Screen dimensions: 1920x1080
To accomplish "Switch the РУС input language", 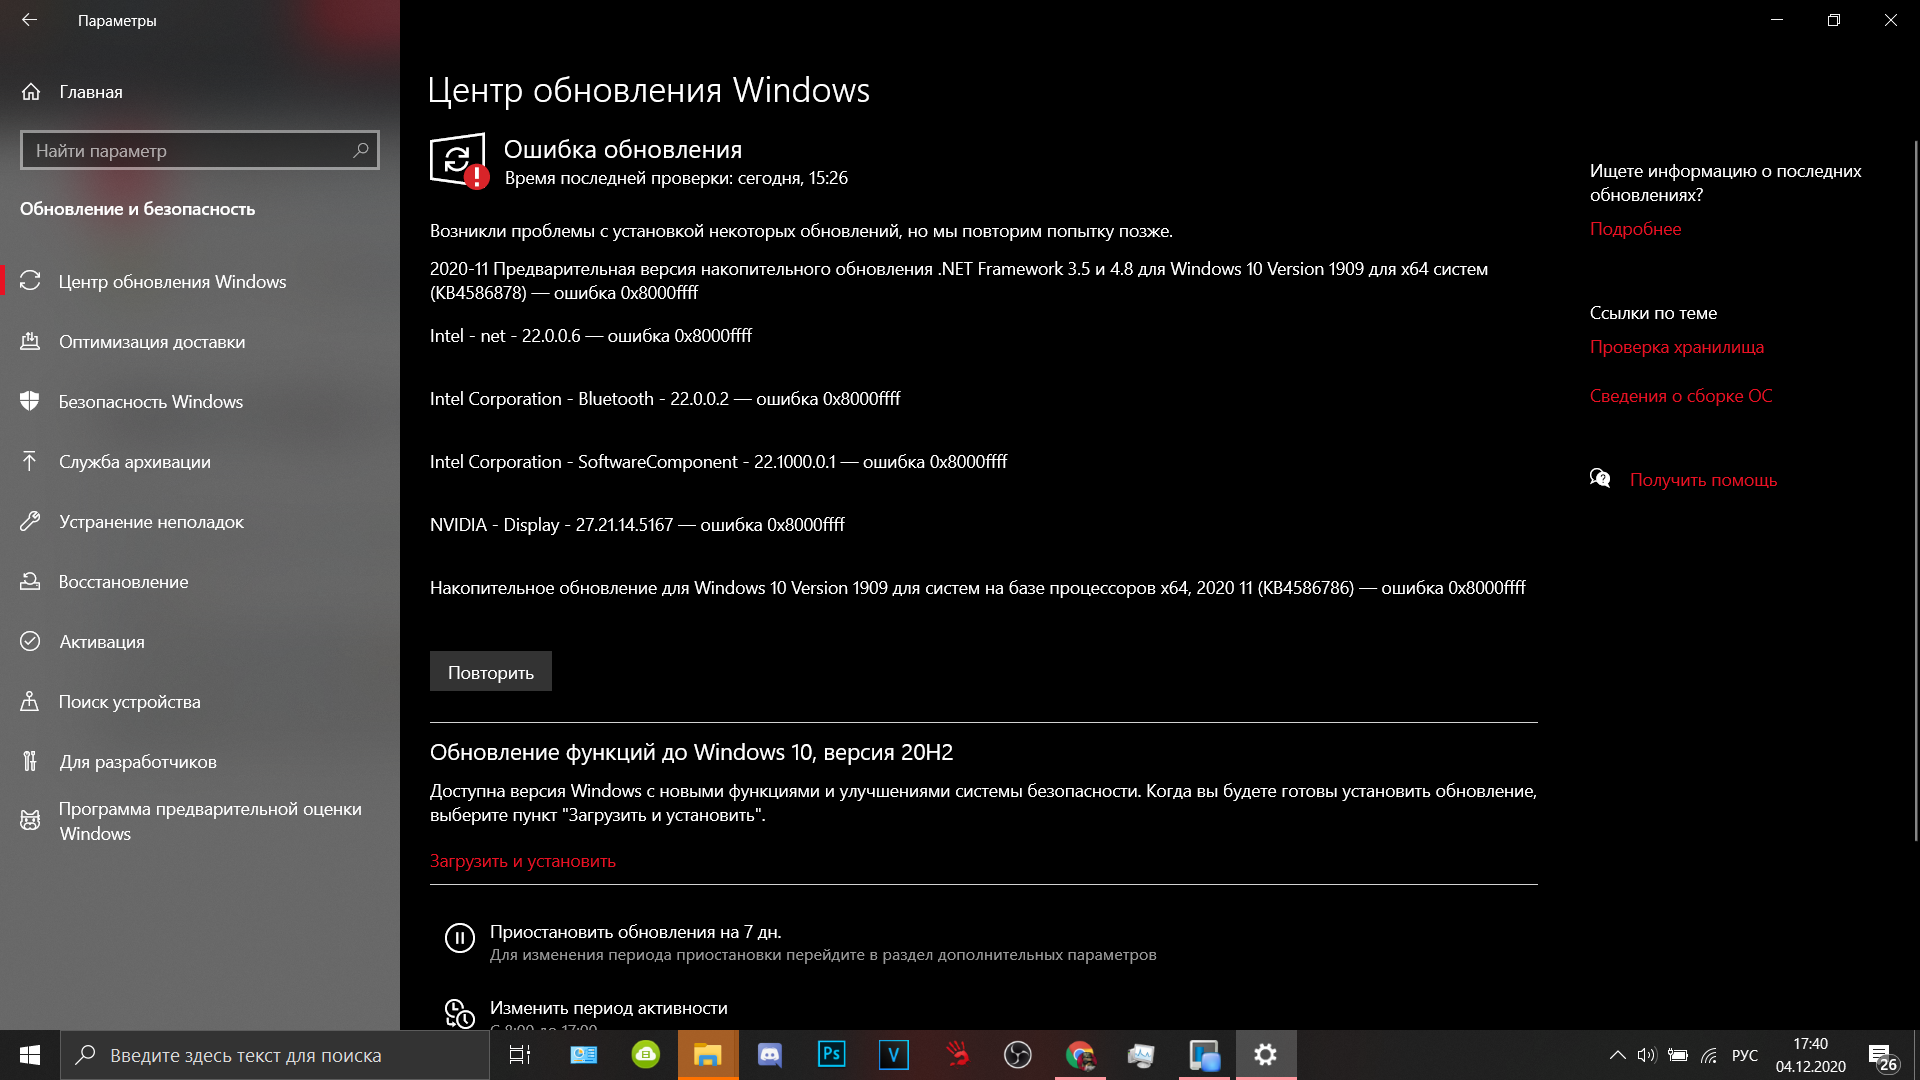I will tap(1745, 1055).
